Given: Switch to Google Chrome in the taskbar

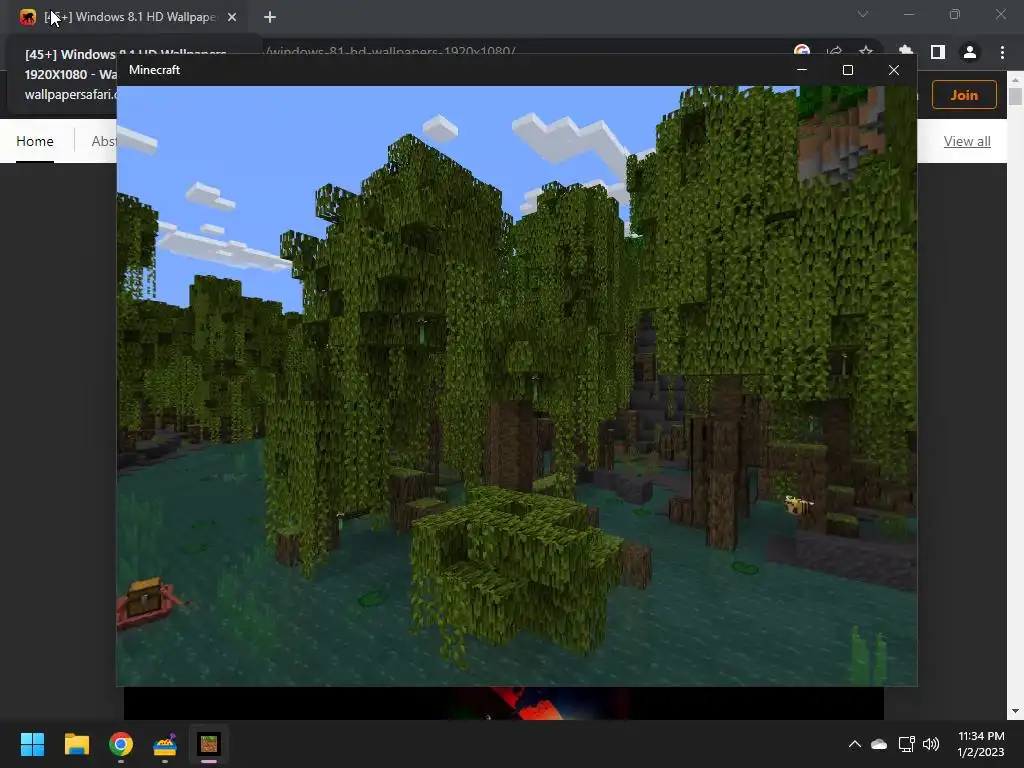Looking at the screenshot, I should point(121,744).
